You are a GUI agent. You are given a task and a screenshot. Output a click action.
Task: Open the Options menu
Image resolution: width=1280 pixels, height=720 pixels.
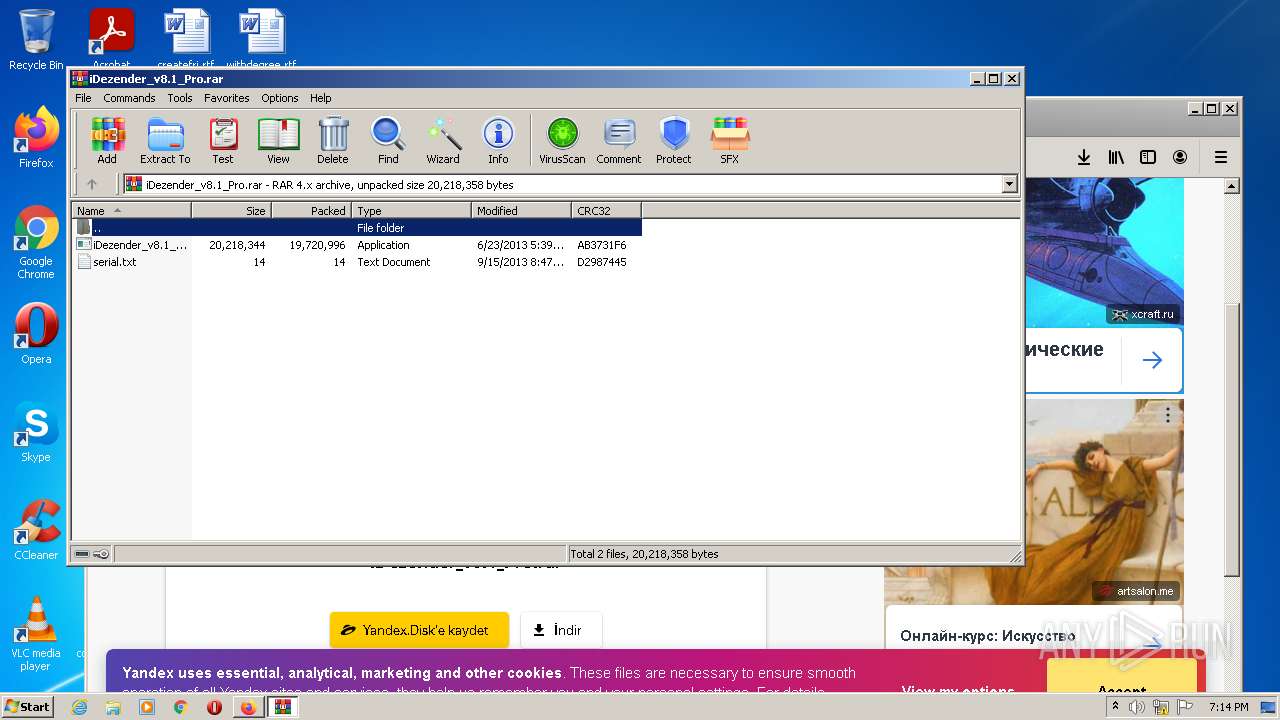coord(280,98)
